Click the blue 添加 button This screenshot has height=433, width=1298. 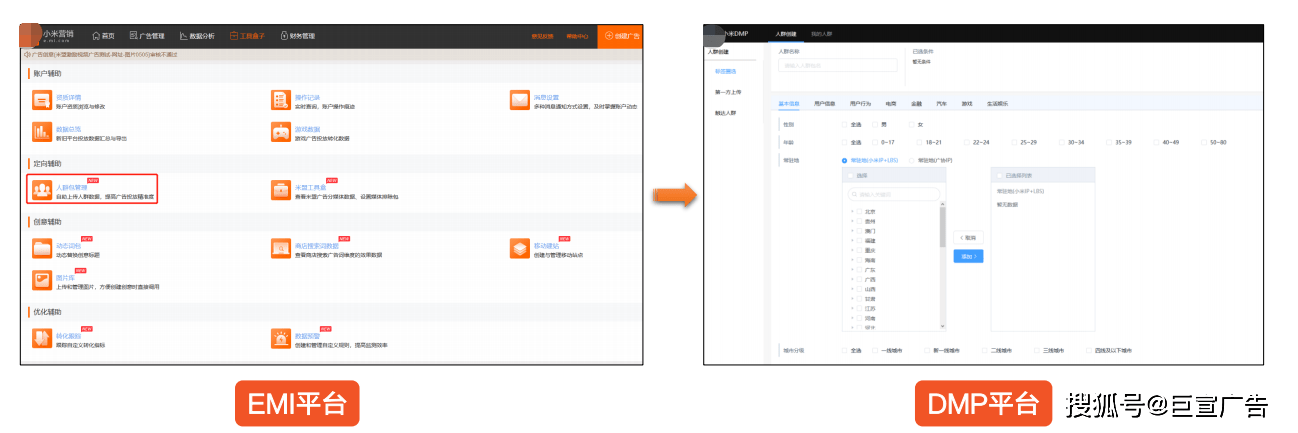pos(968,256)
